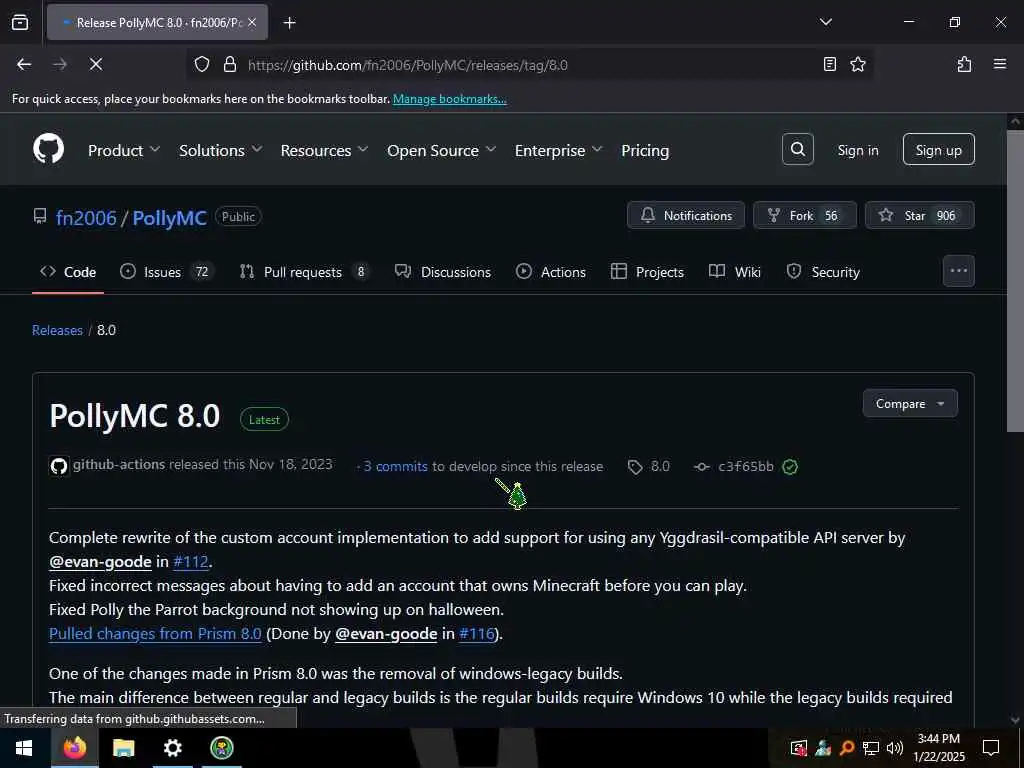Screen dimensions: 1024x768
Task: Click the Sign in link
Action: (857, 150)
